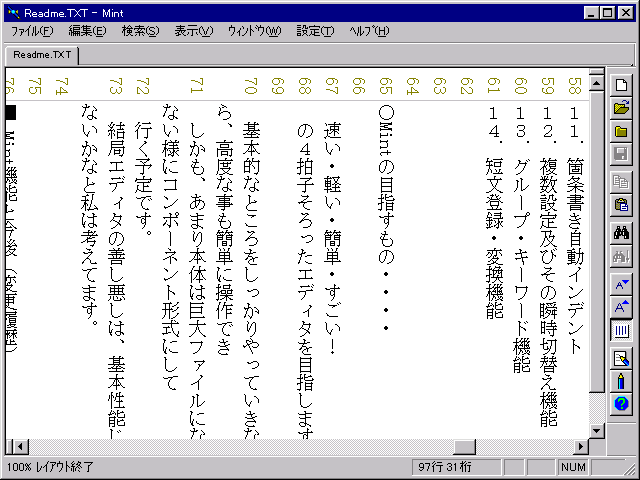Click the line 14. 短文登録・変換機能
Viewport: 640px width, 480px height.
coord(494,212)
